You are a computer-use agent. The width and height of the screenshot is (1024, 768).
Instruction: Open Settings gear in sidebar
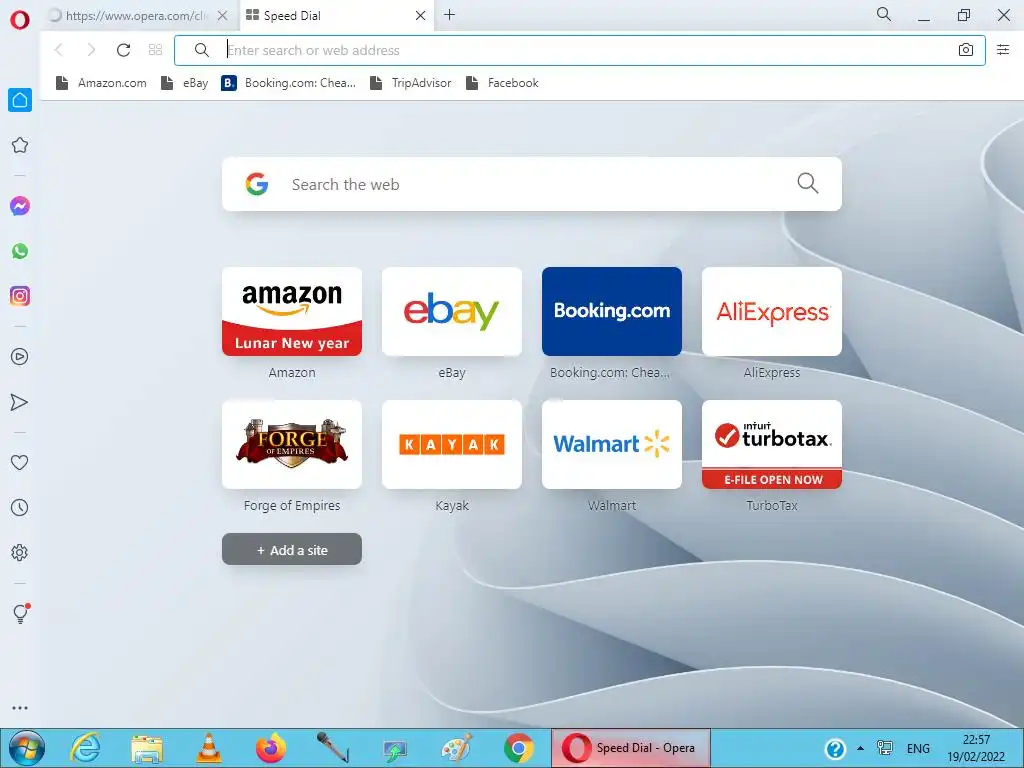click(x=20, y=552)
